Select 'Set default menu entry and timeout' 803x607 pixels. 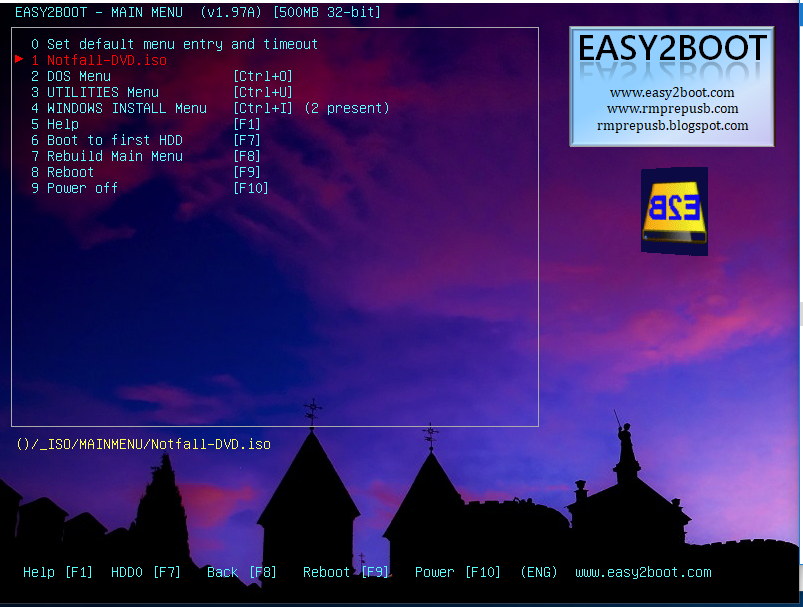coord(174,45)
